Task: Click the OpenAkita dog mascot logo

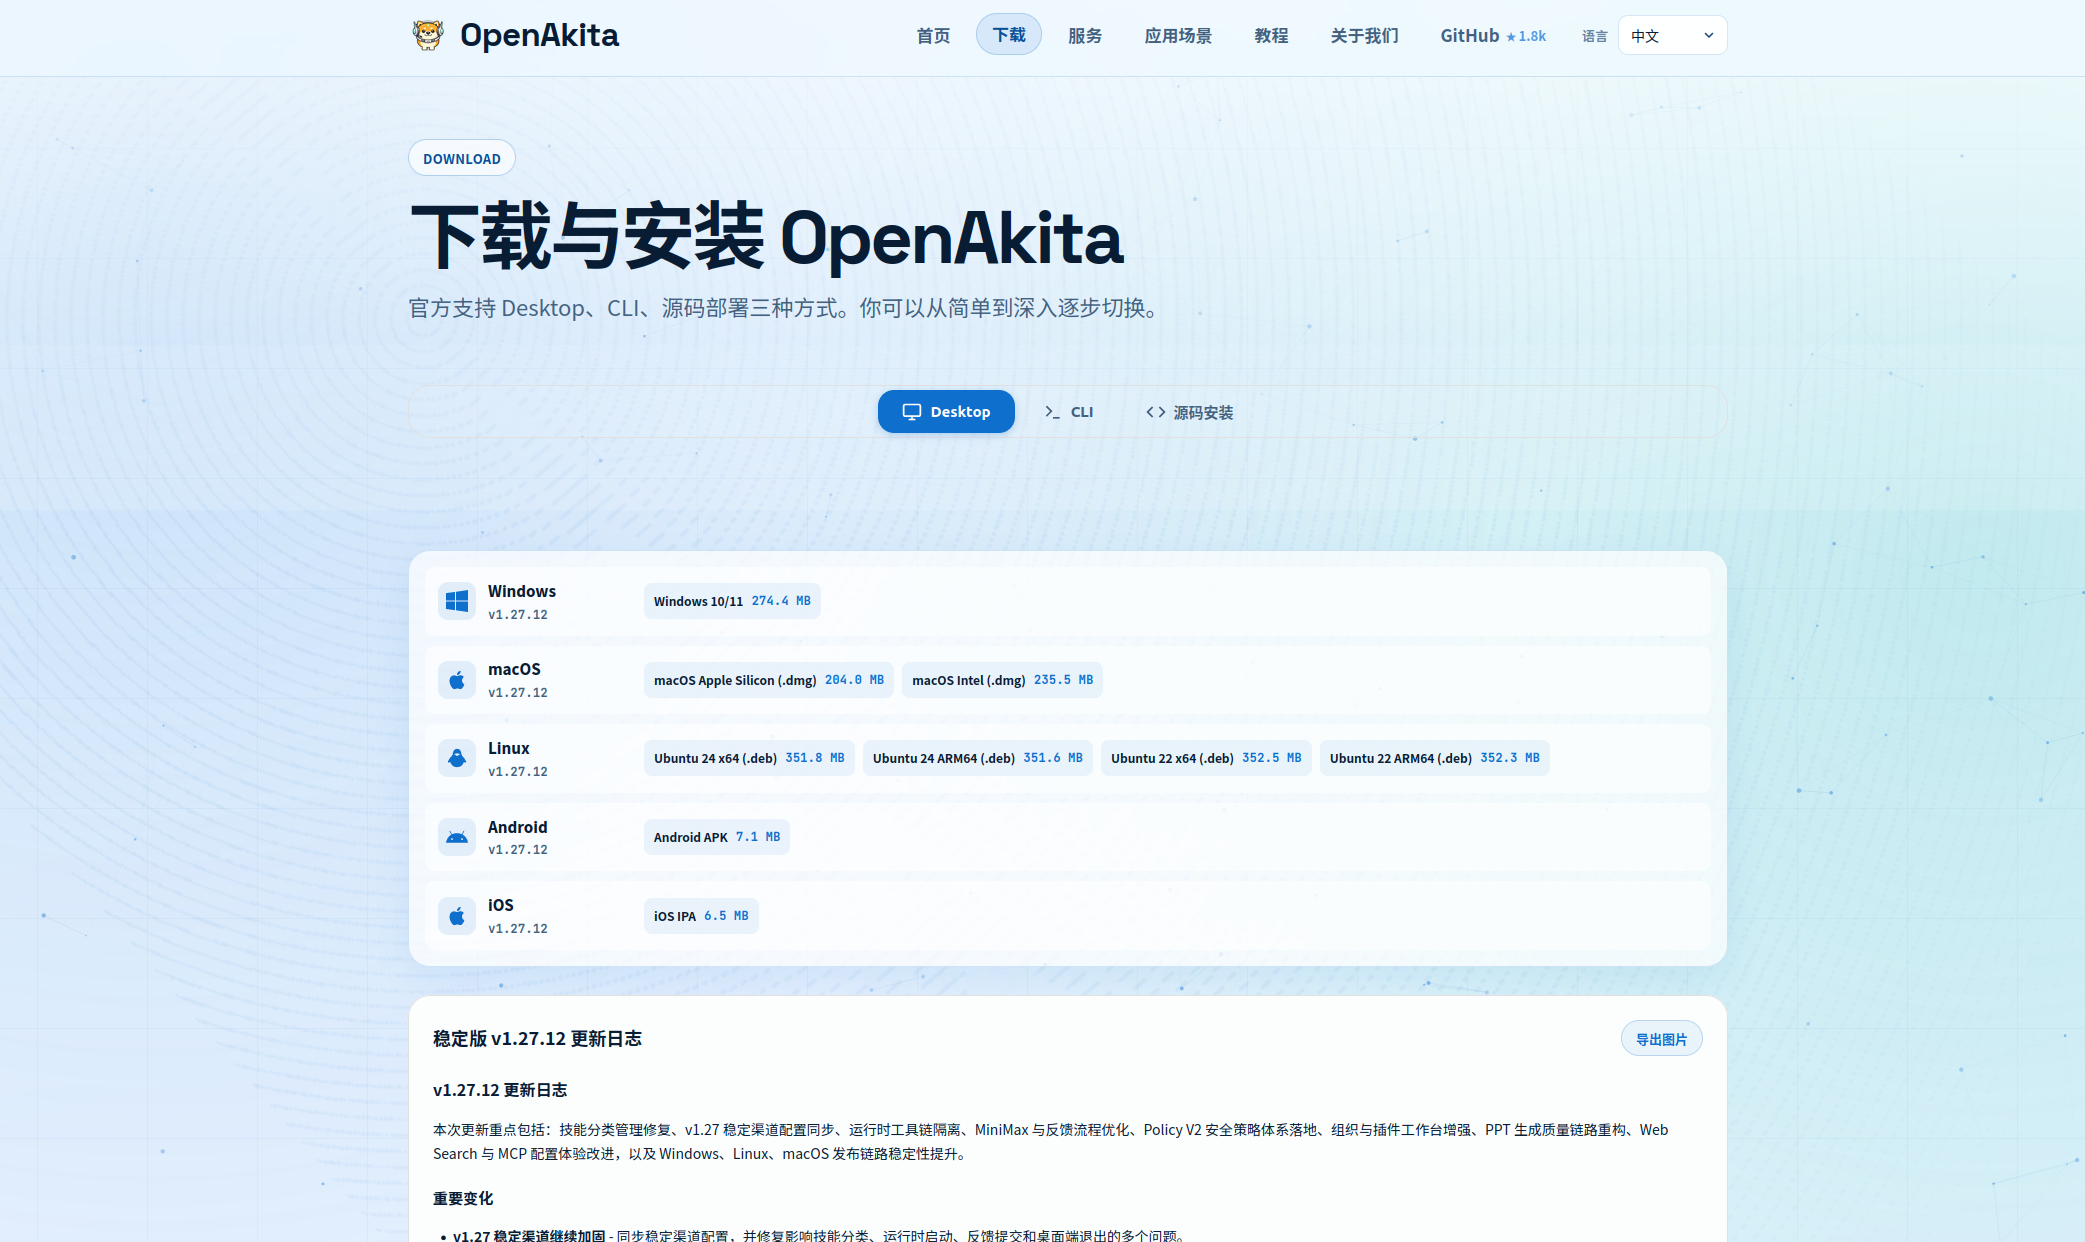Action: coord(428,35)
